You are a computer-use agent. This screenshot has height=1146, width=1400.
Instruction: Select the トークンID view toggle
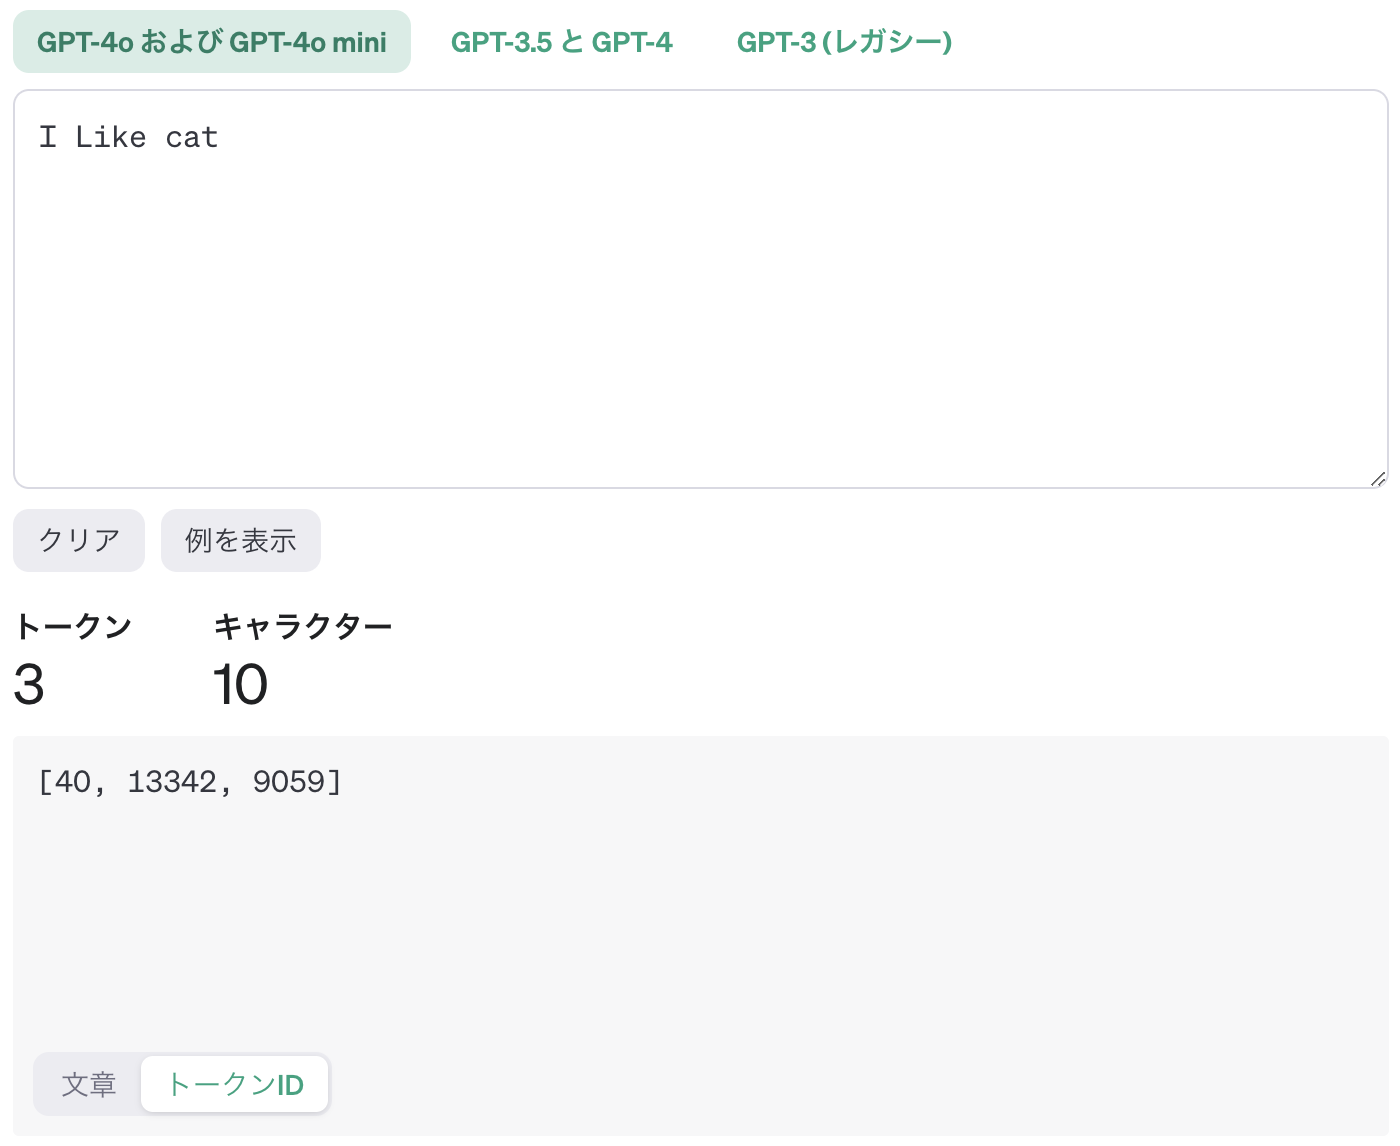tap(235, 1084)
